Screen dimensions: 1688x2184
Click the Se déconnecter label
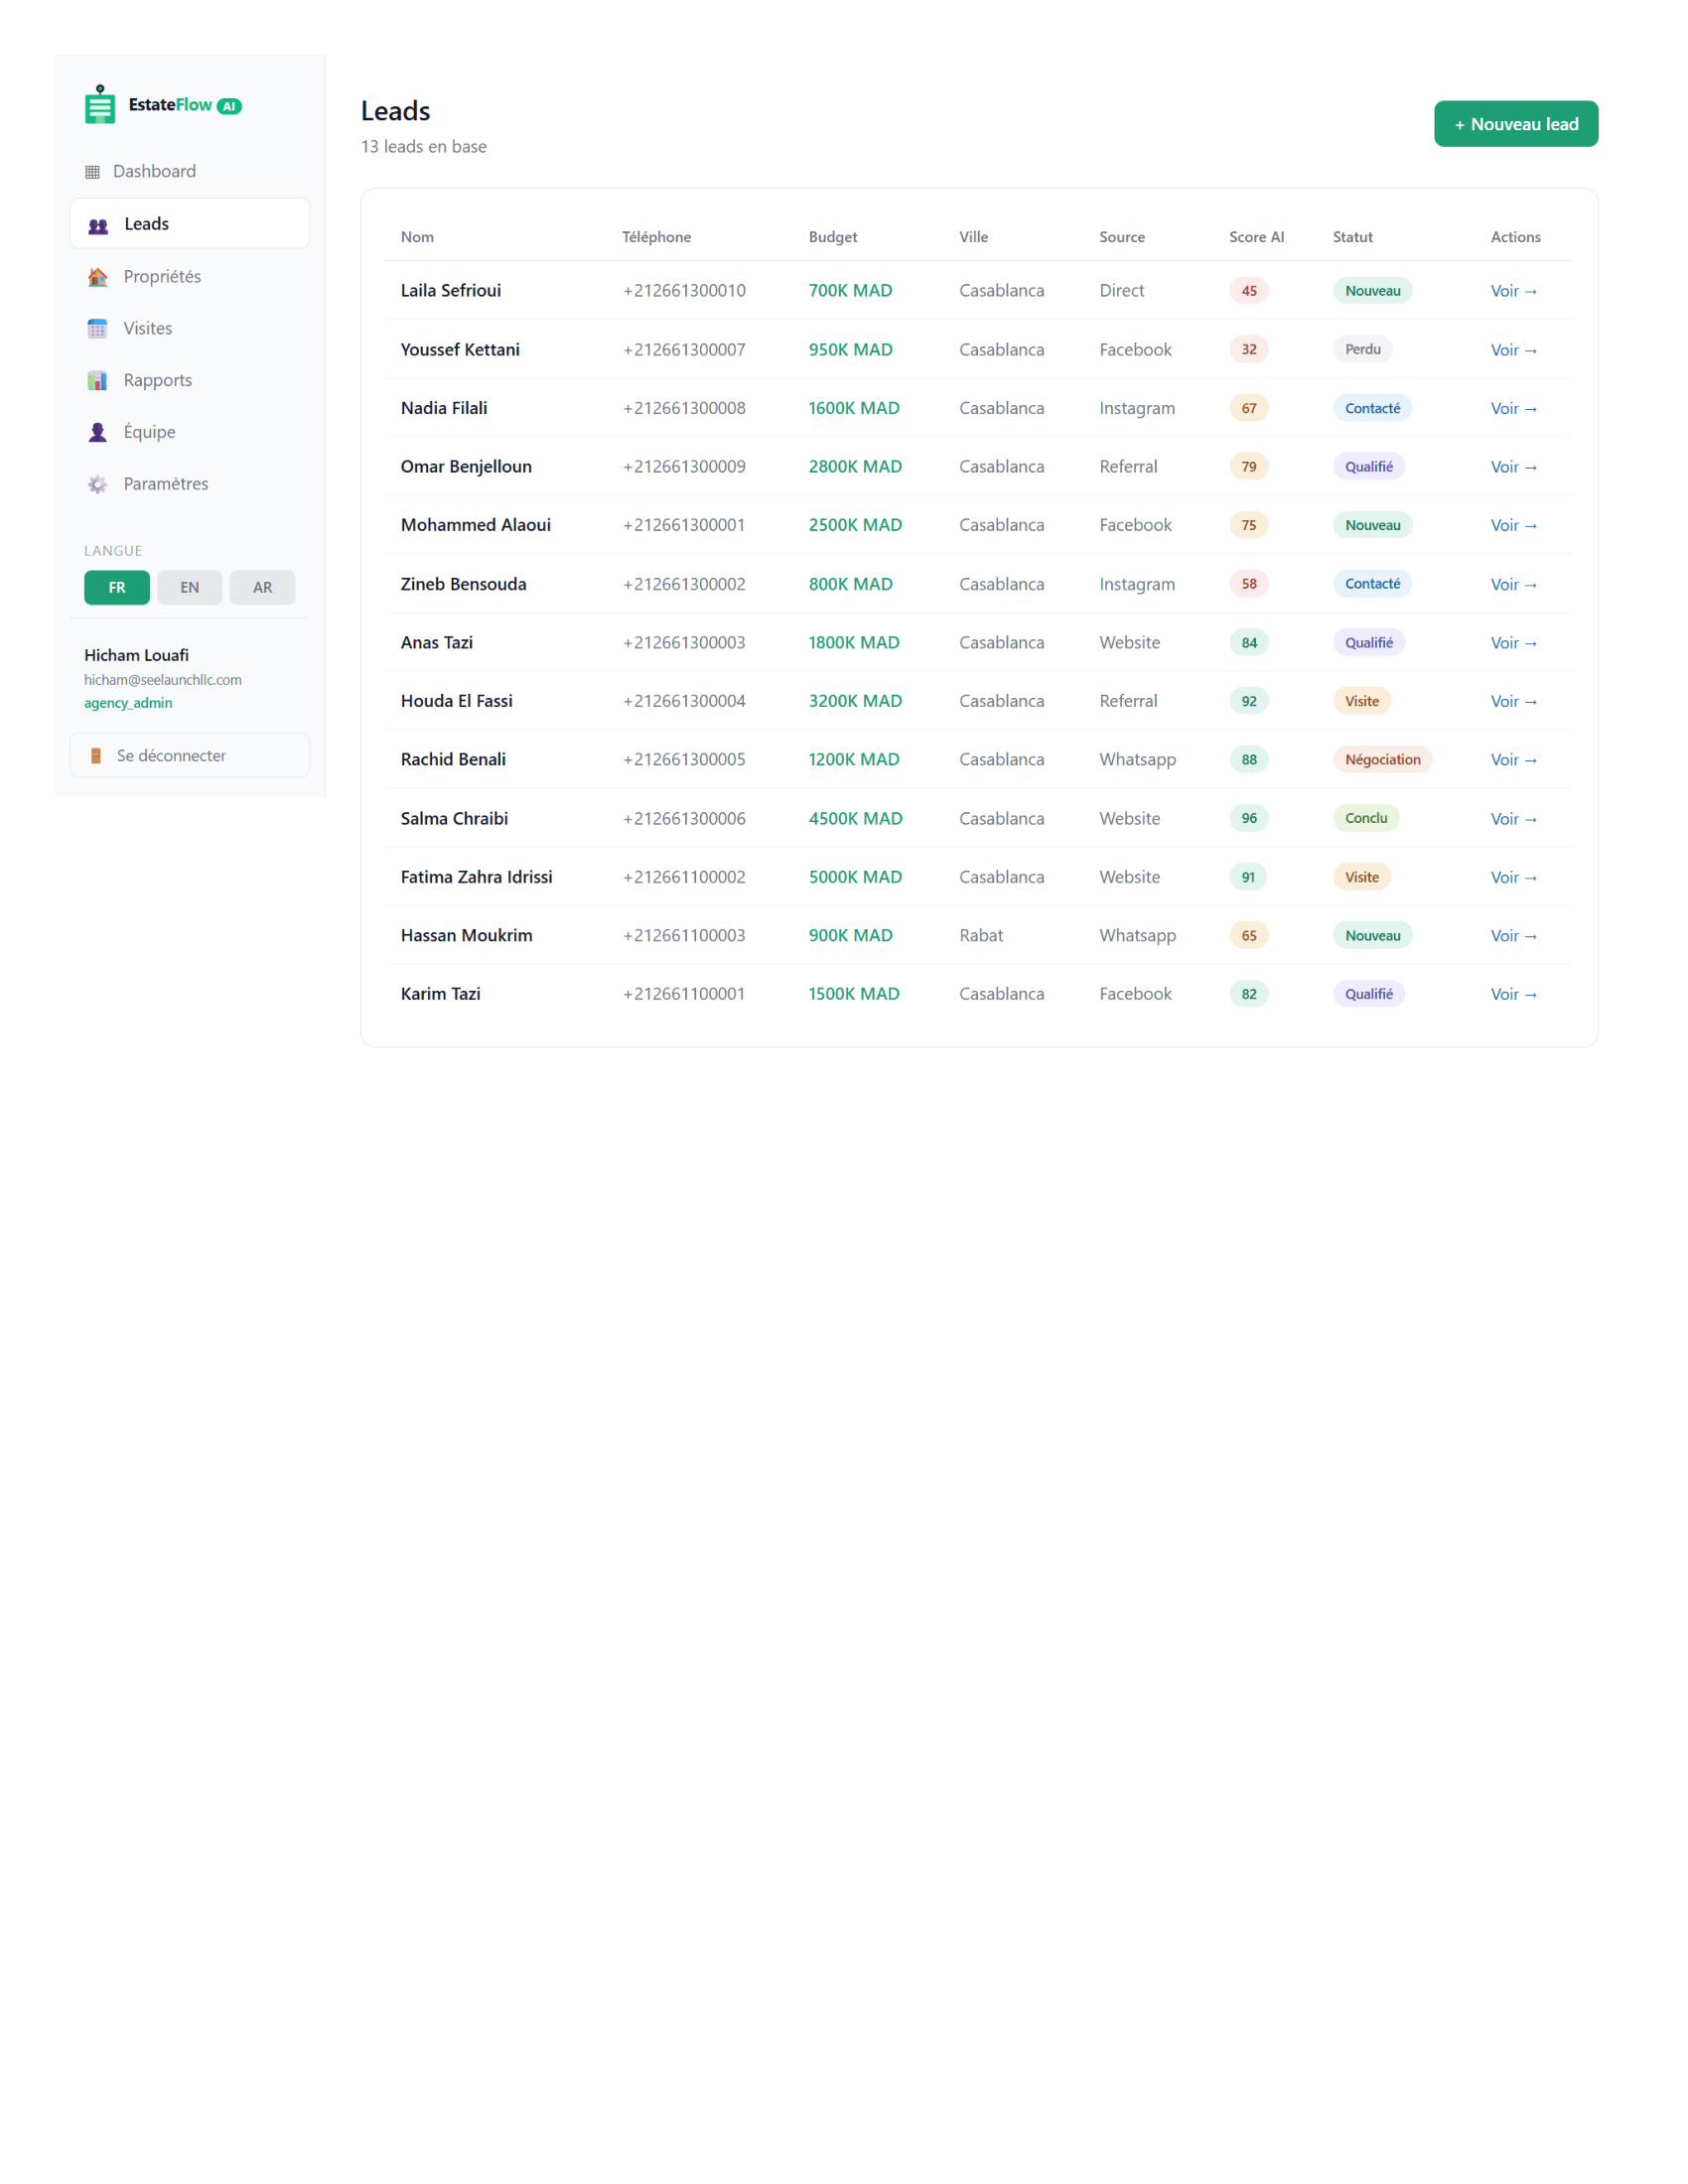coord(171,756)
